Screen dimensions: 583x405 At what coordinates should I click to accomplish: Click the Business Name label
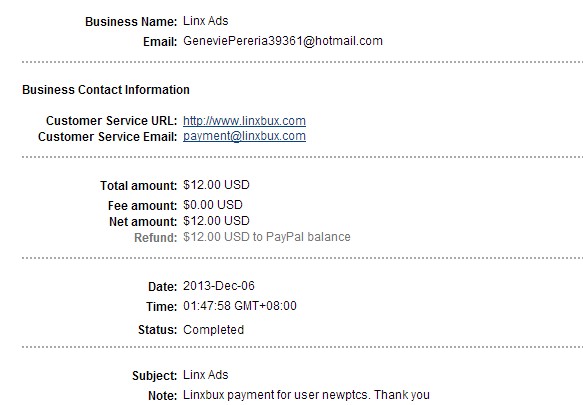pyautogui.click(x=131, y=22)
